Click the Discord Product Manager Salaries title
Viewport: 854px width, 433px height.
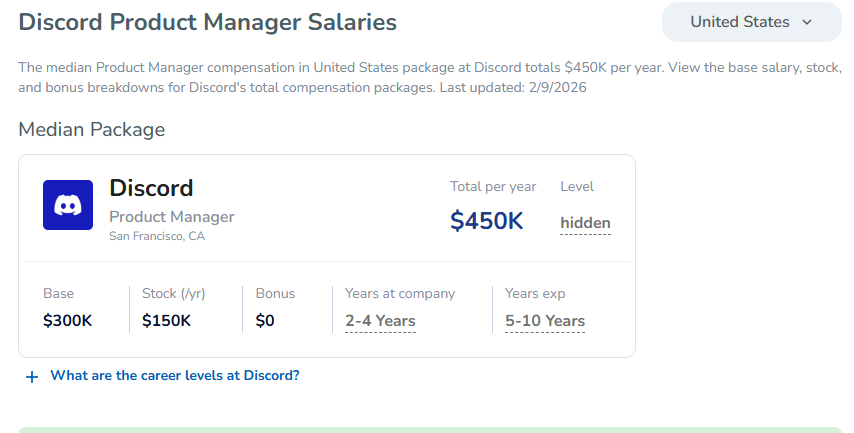click(x=207, y=22)
